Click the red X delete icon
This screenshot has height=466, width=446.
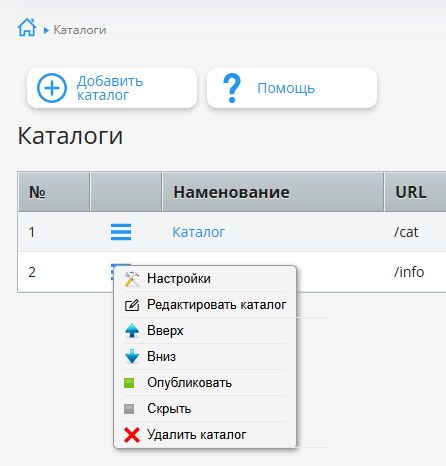coord(132,435)
